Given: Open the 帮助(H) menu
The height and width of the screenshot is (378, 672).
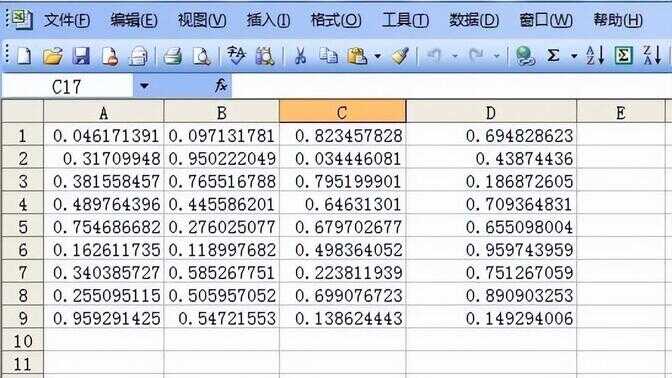Looking at the screenshot, I should [618, 20].
